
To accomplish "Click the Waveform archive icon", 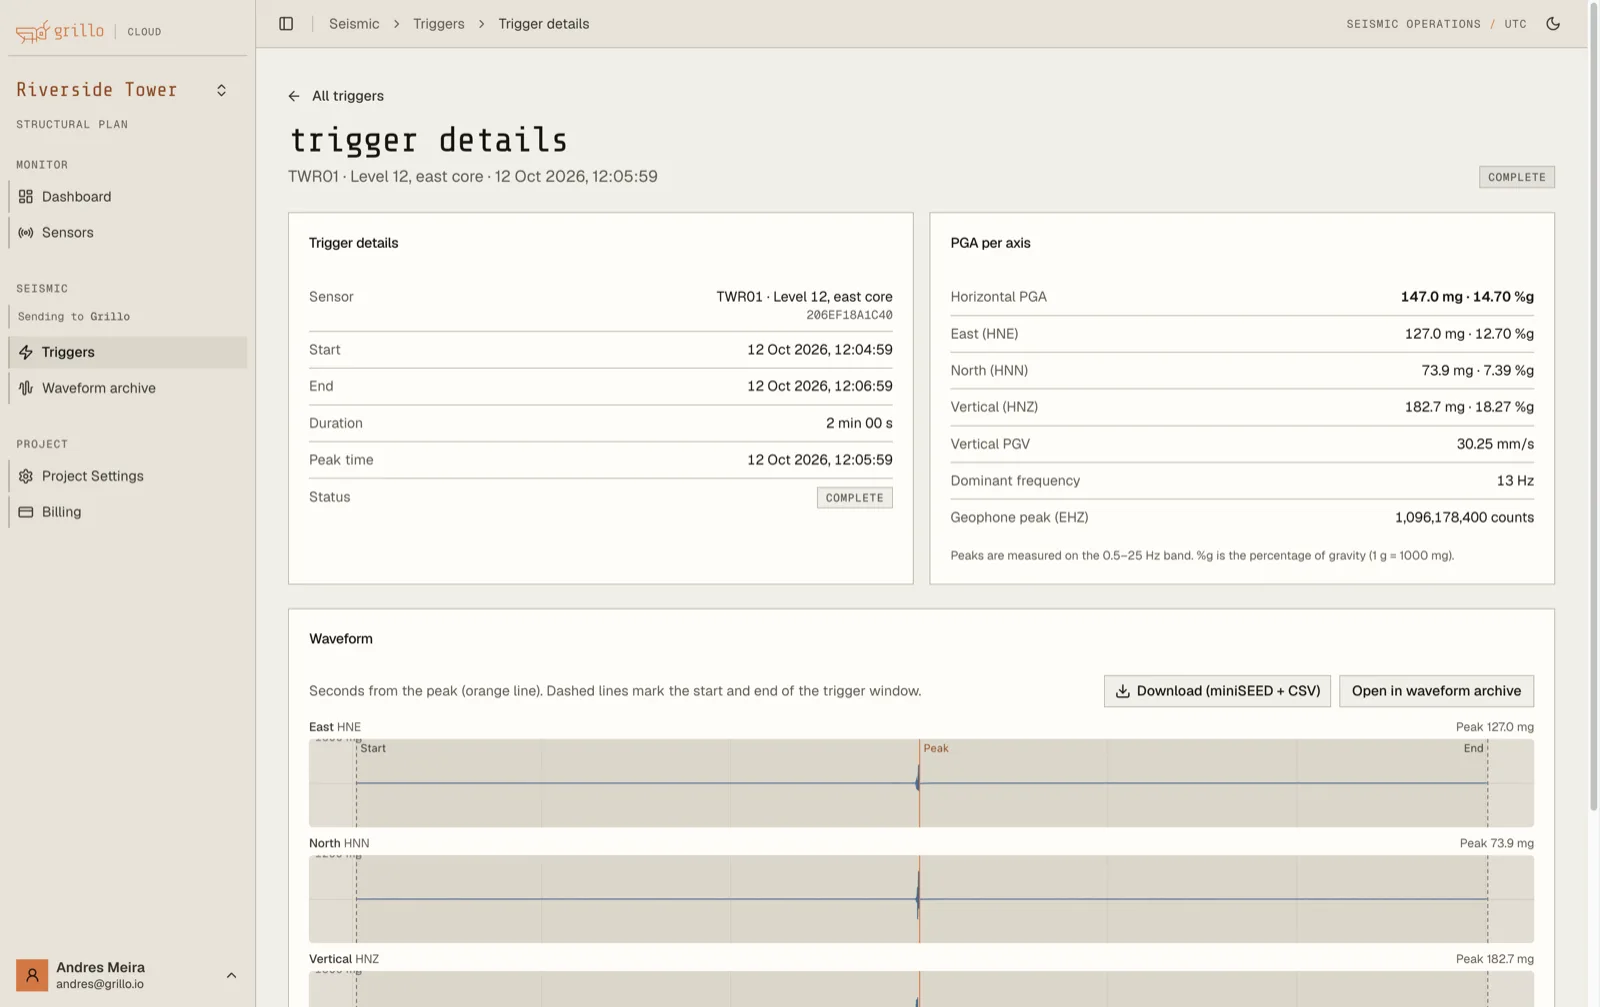I will (26, 388).
